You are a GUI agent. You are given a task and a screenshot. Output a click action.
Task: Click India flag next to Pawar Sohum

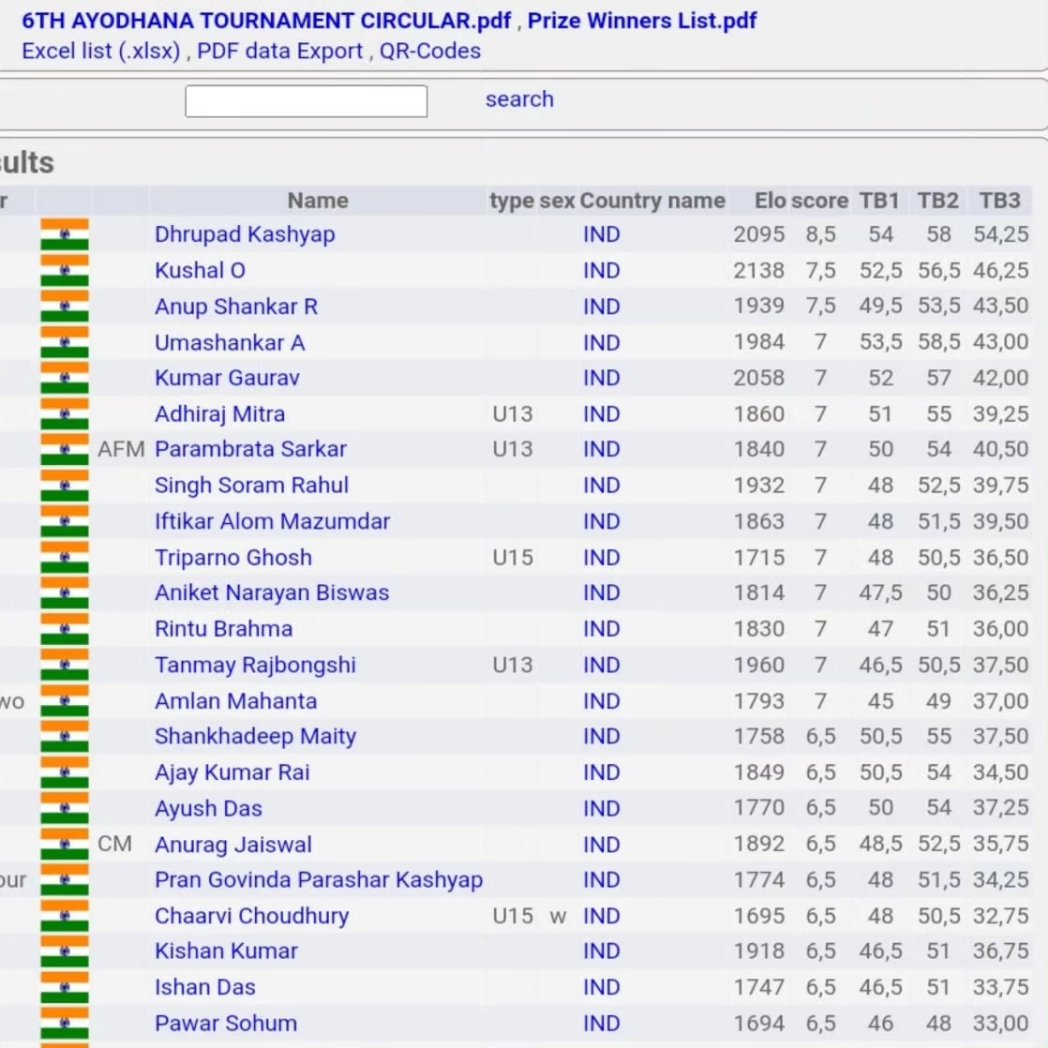click(64, 1023)
